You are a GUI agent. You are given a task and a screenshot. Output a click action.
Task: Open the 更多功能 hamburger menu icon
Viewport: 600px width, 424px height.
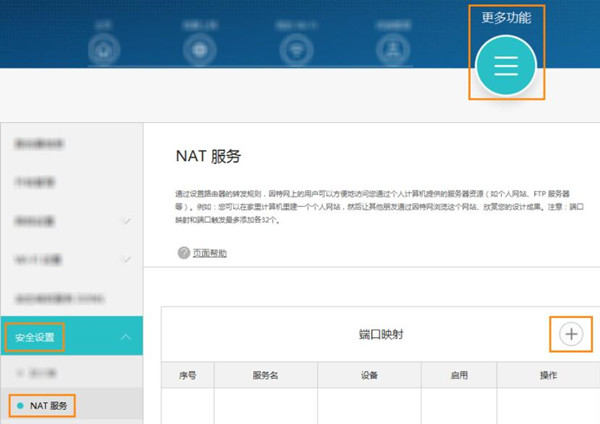(505, 64)
